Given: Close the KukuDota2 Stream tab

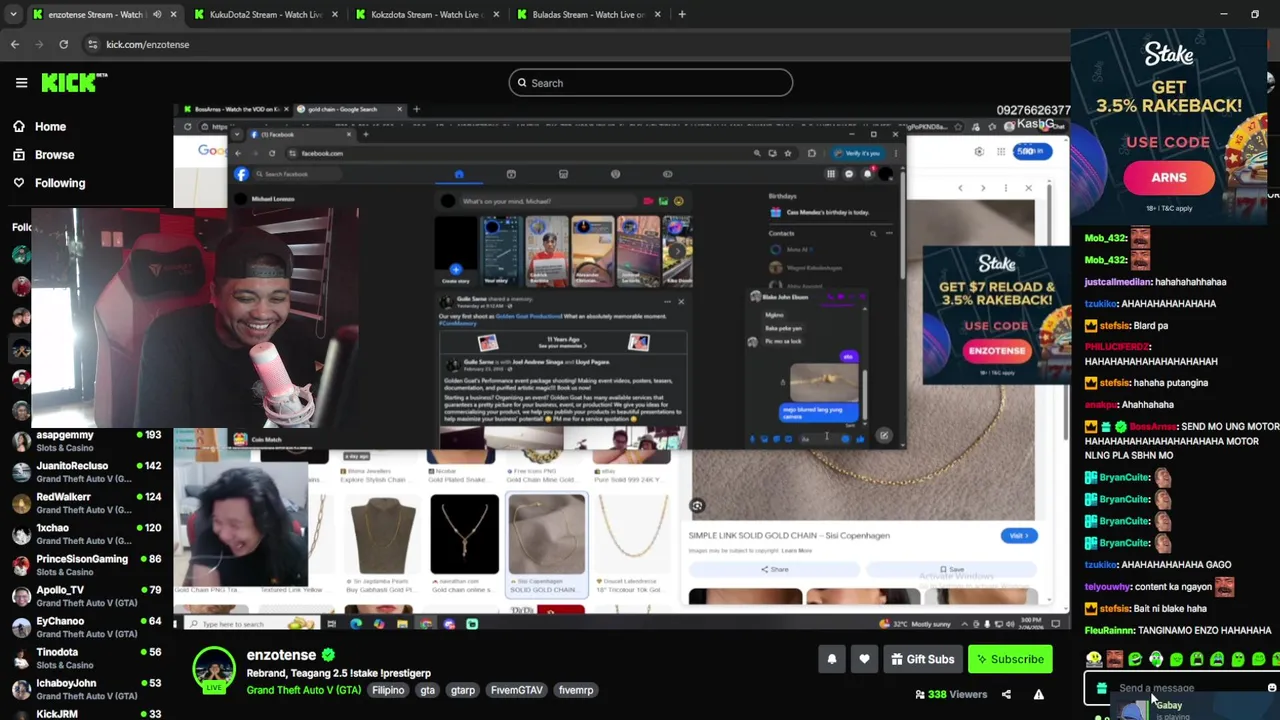Looking at the screenshot, I should (334, 15).
